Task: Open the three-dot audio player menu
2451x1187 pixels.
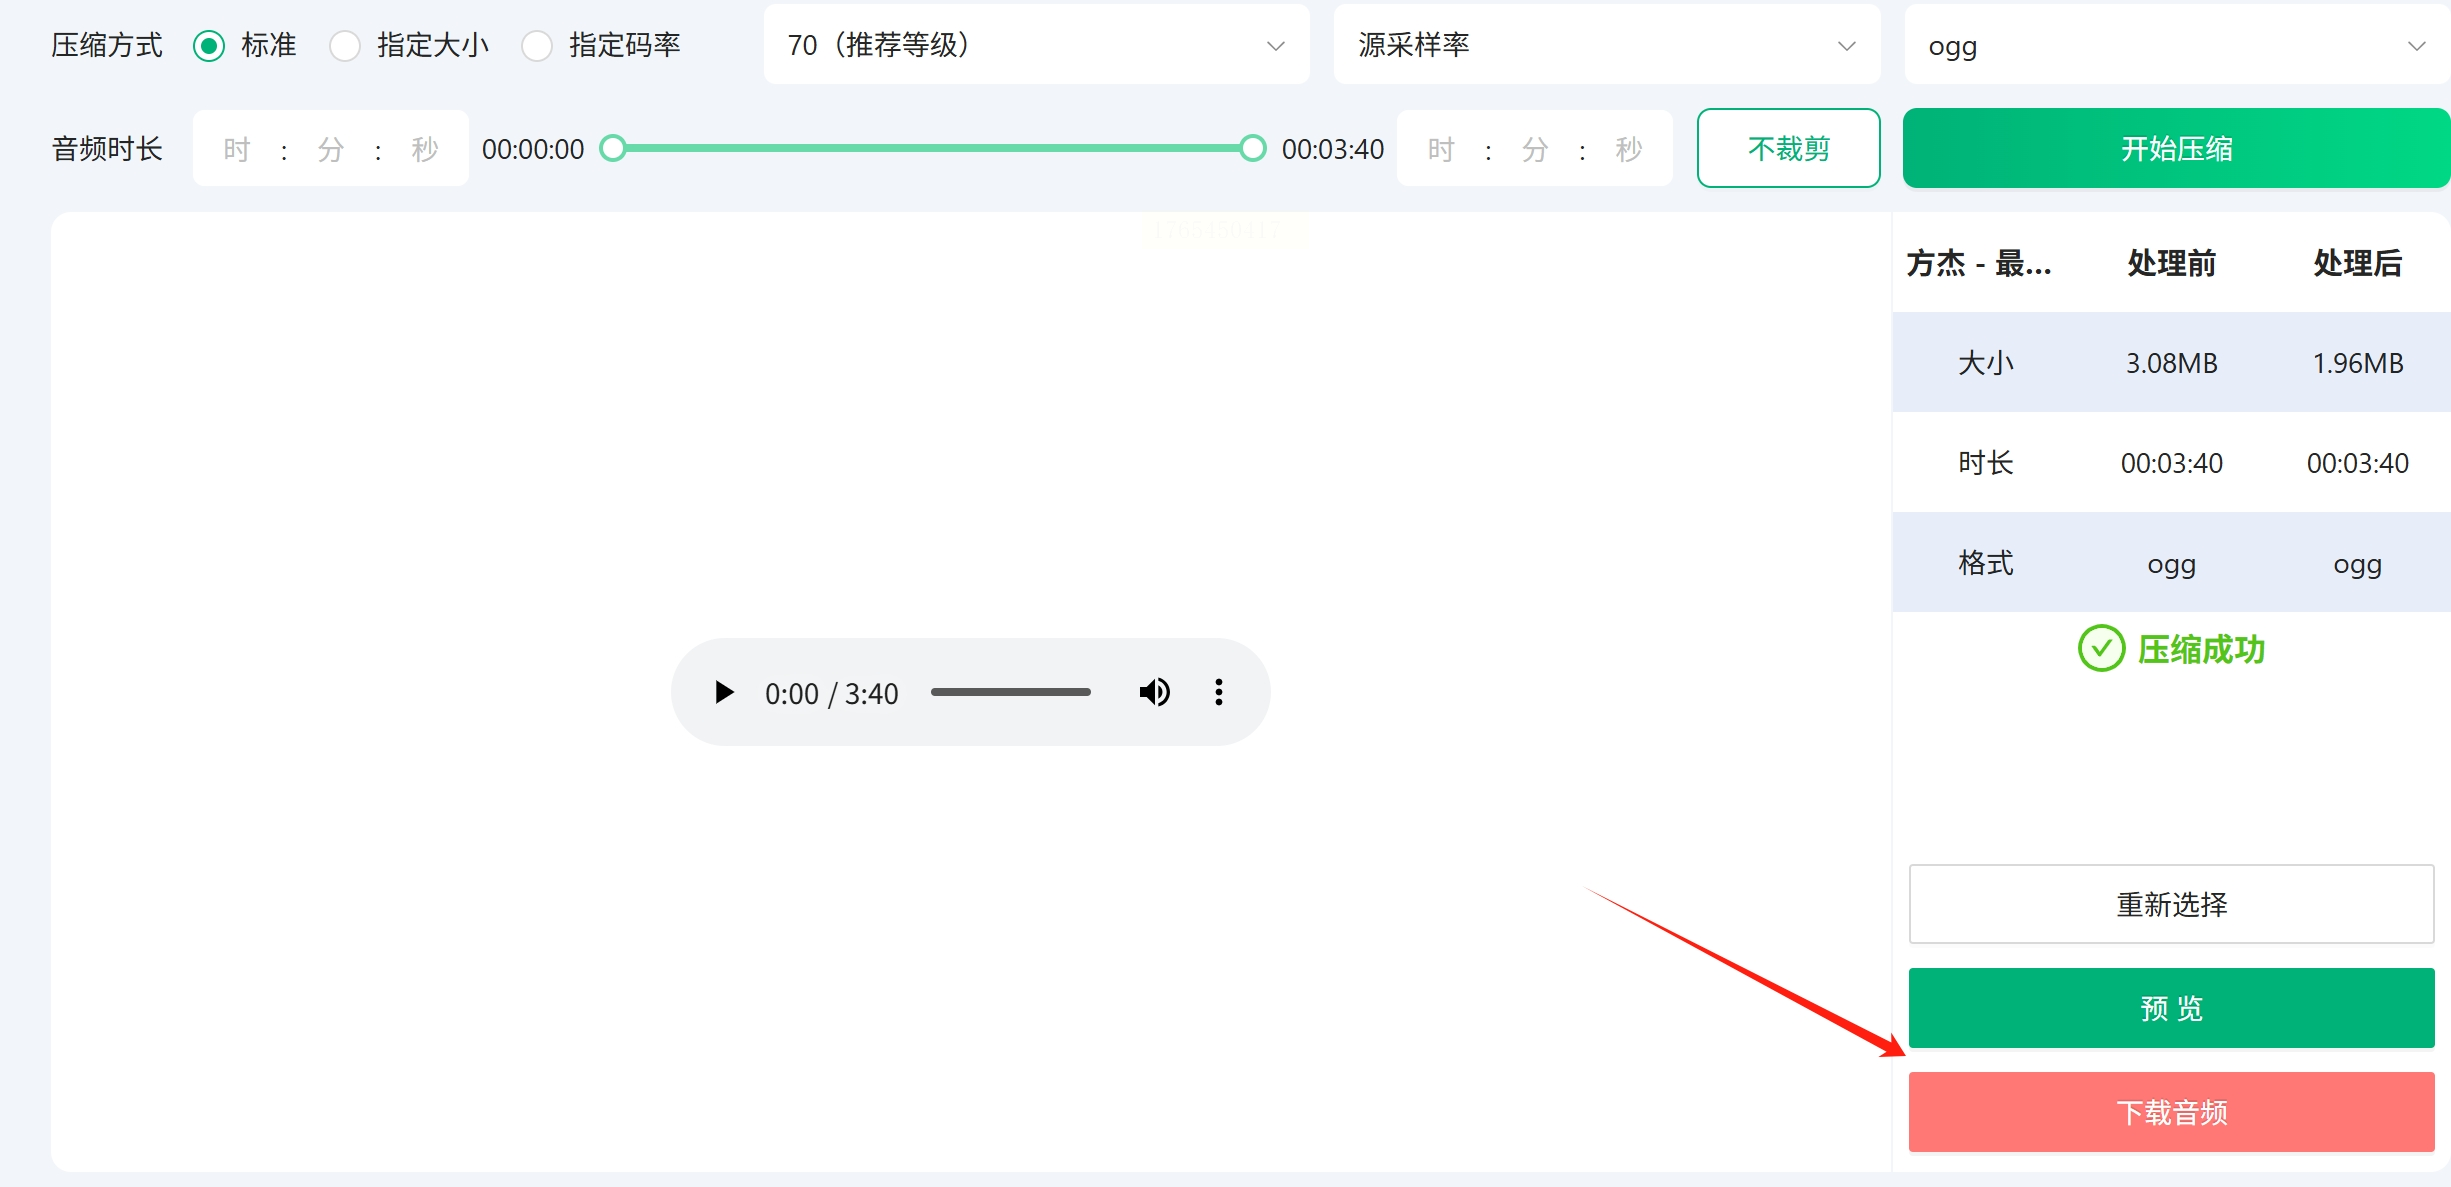Action: [x=1218, y=692]
